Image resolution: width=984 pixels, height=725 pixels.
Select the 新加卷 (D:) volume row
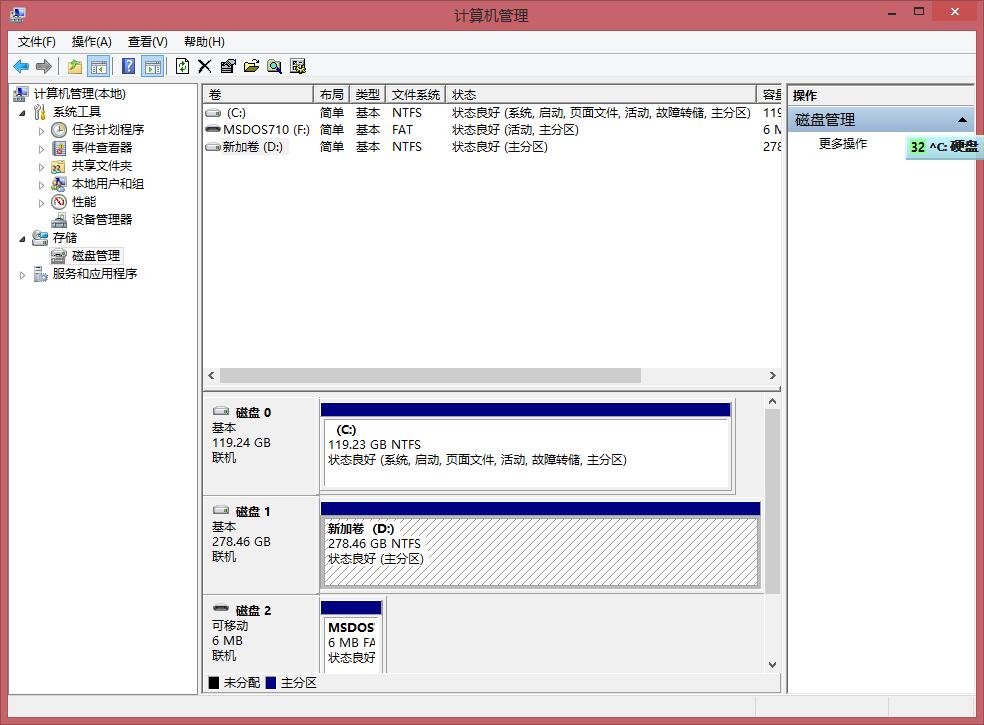(492, 147)
